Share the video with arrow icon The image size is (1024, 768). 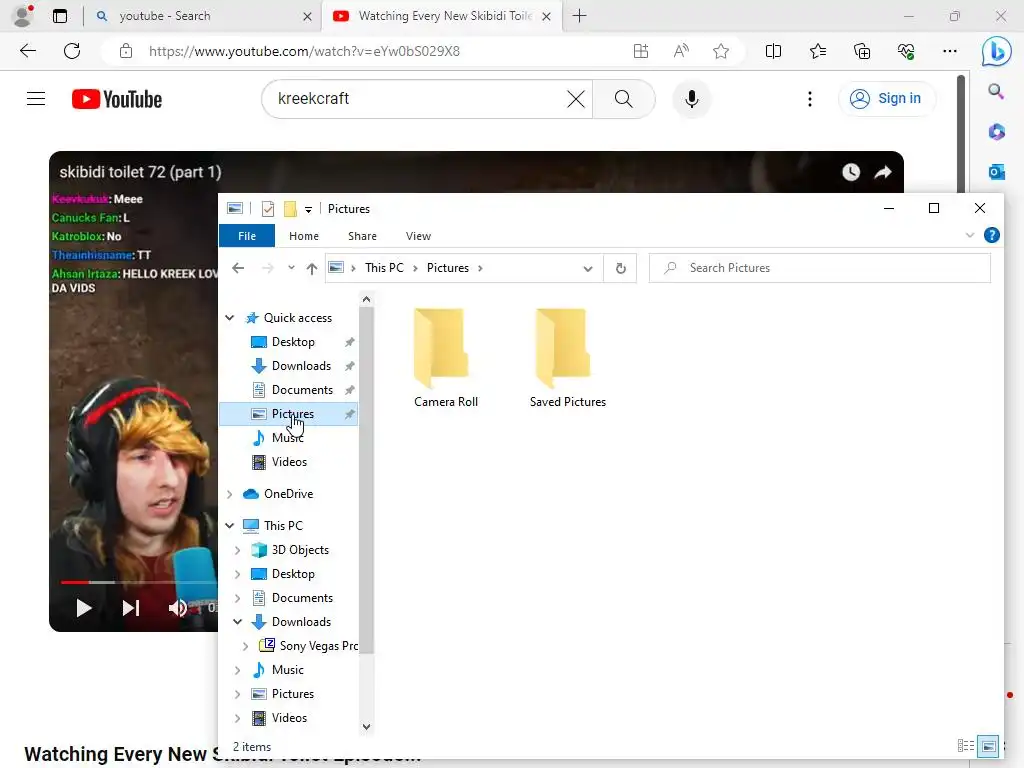point(883,172)
